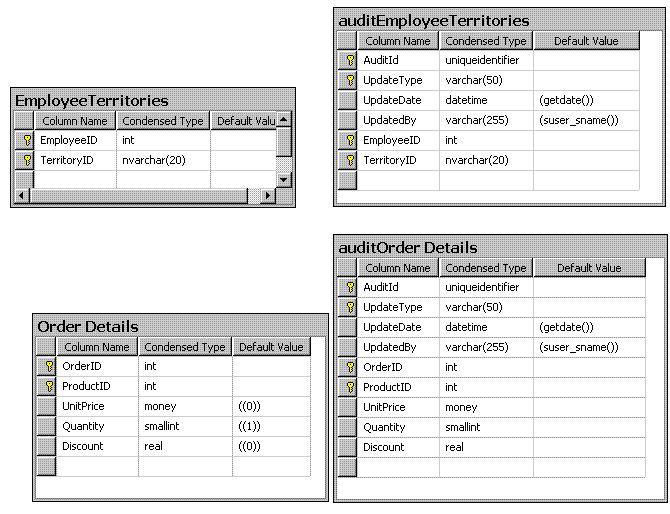Viewport: 670px width, 514px height.
Task: Click the UnitPrice column name cell in Order Details
Action: point(96,407)
